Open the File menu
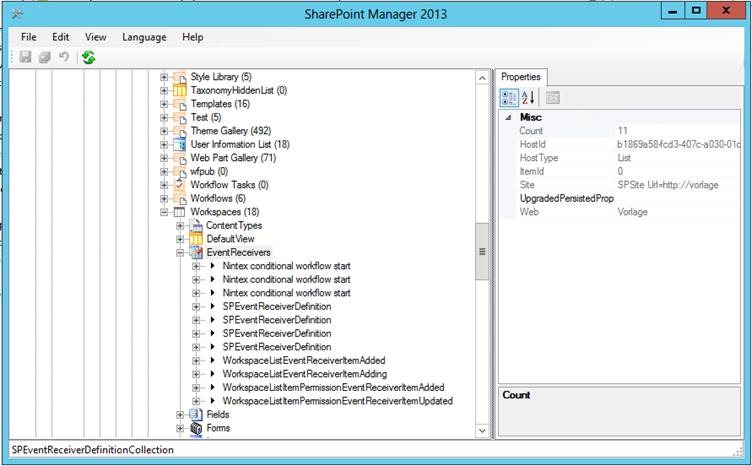Viewport: 752px width, 466px height. point(28,37)
